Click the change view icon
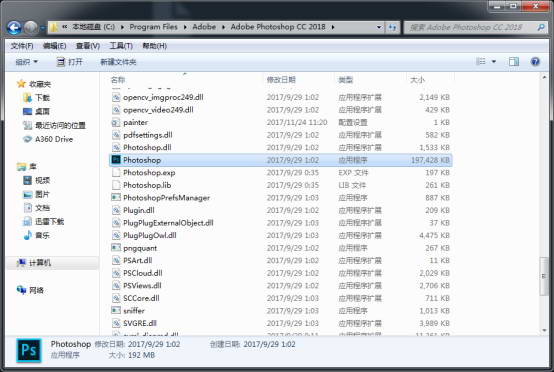 [x=481, y=62]
